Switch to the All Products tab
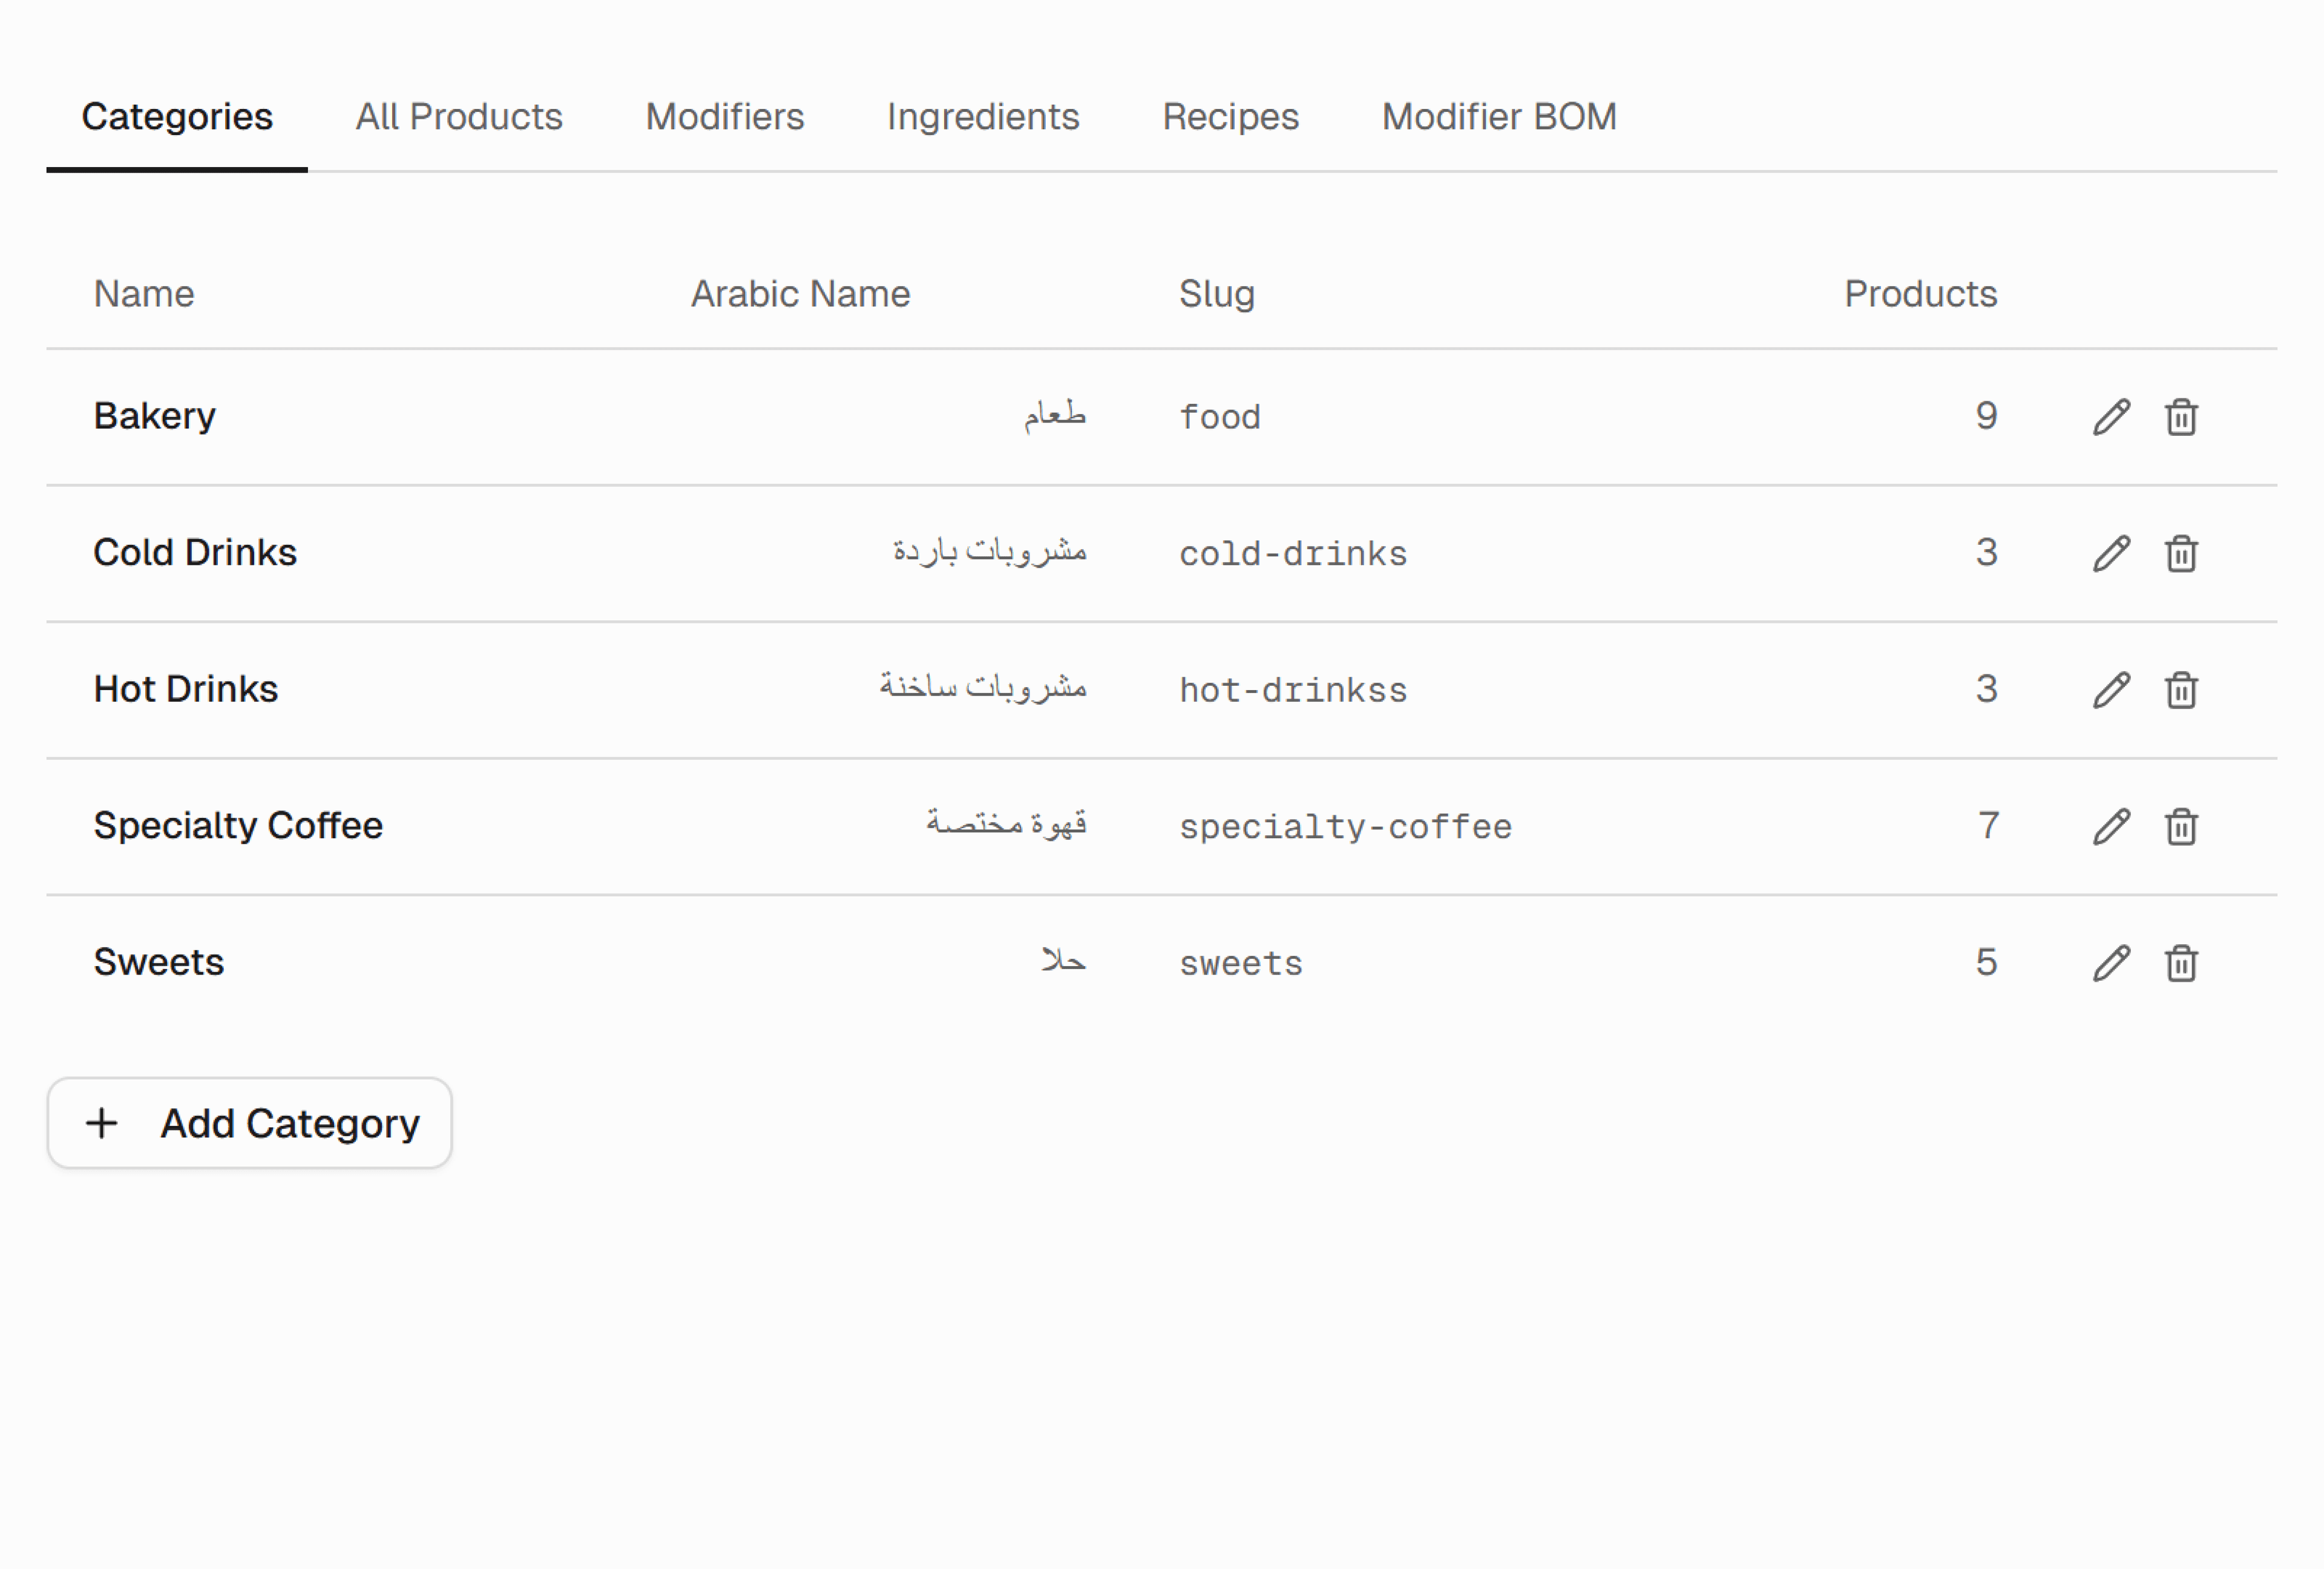The height and width of the screenshot is (1569, 2324). pos(459,117)
